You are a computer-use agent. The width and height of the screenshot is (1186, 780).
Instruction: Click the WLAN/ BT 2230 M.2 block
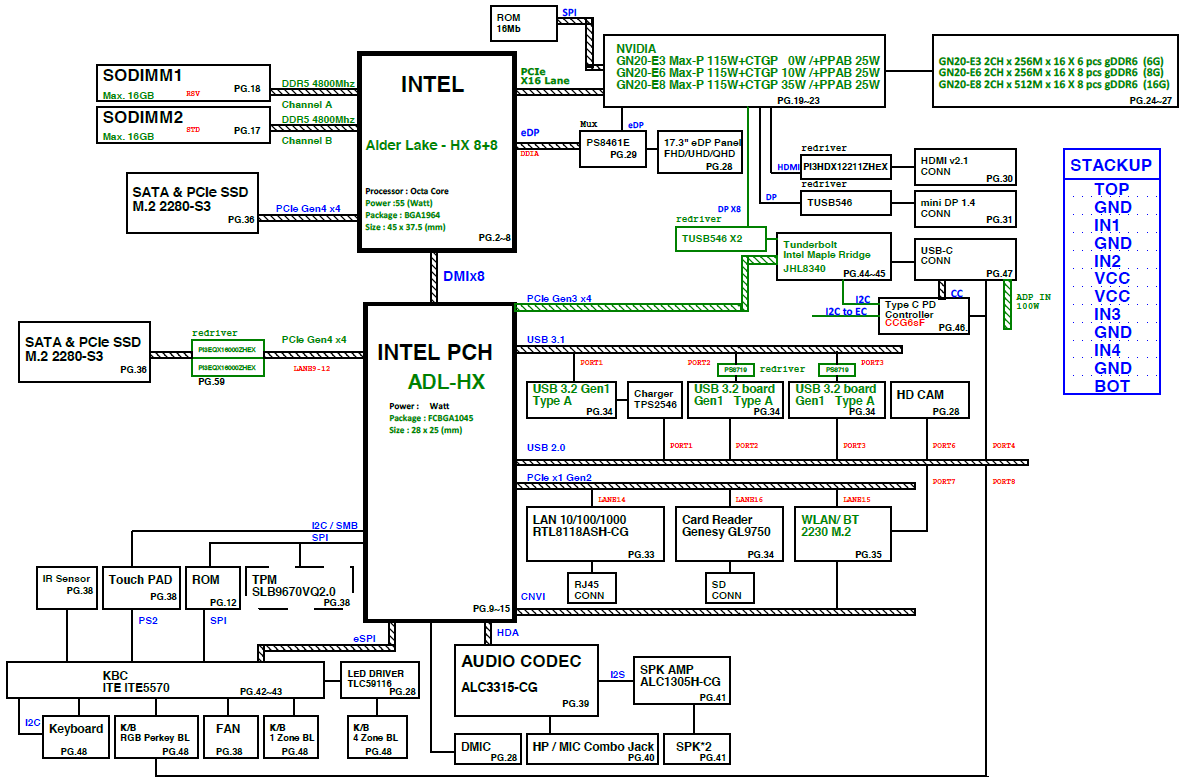coord(843,534)
